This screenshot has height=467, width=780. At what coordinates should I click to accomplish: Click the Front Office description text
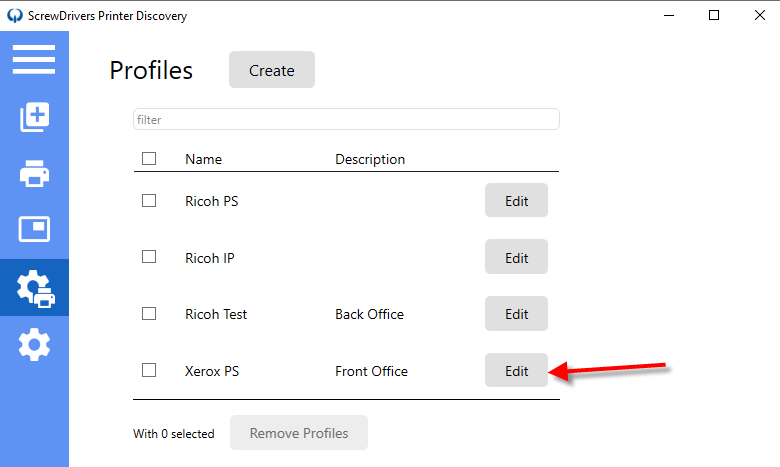(x=372, y=372)
